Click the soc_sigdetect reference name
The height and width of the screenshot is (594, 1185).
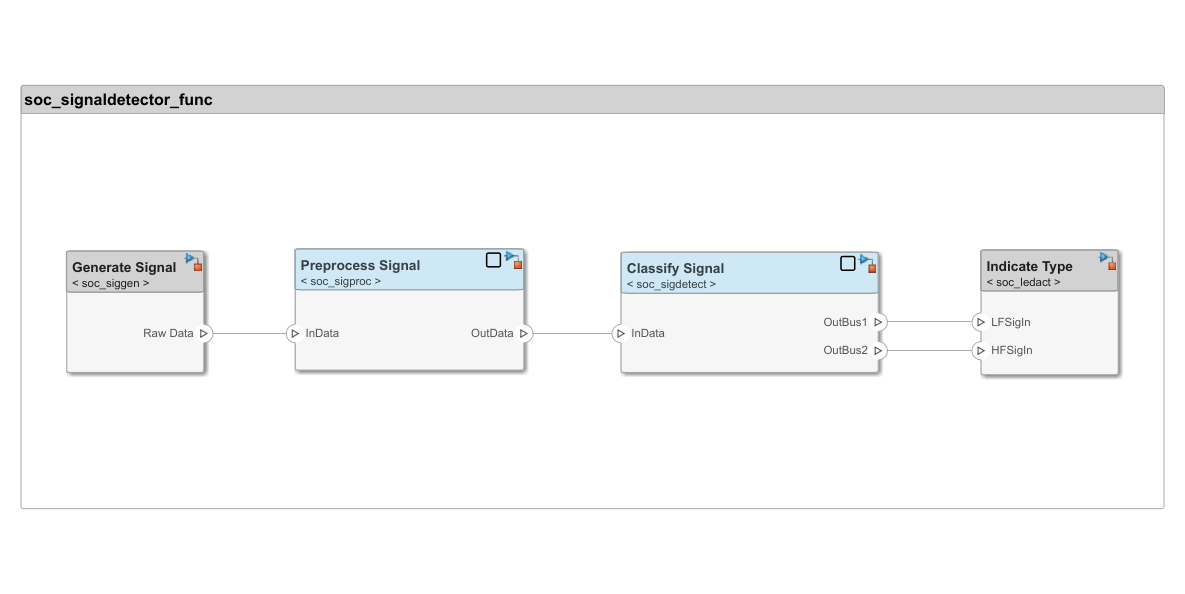pos(671,285)
